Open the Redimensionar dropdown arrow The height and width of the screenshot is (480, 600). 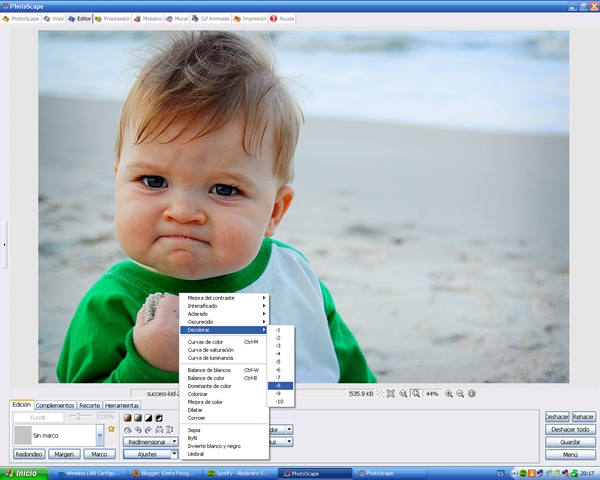click(174, 442)
